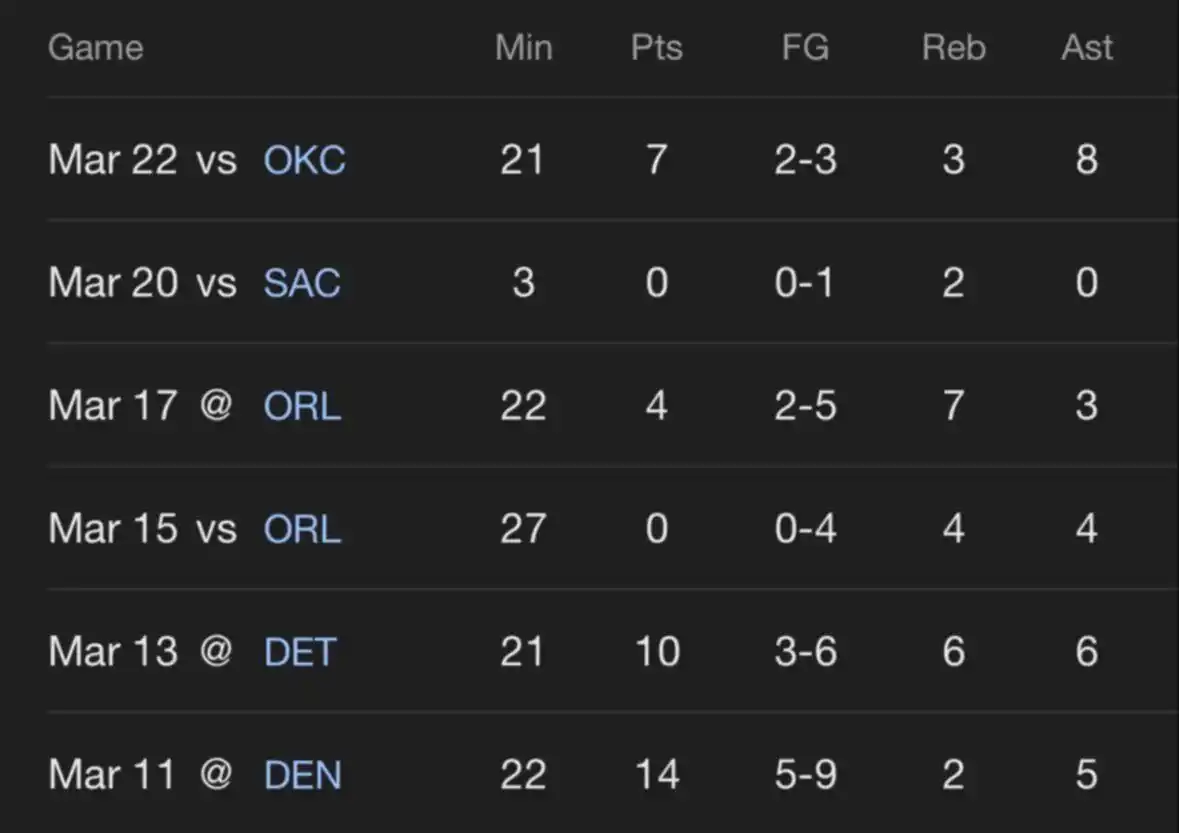Open the DEN team link
The image size is (1179, 833).
[302, 775]
